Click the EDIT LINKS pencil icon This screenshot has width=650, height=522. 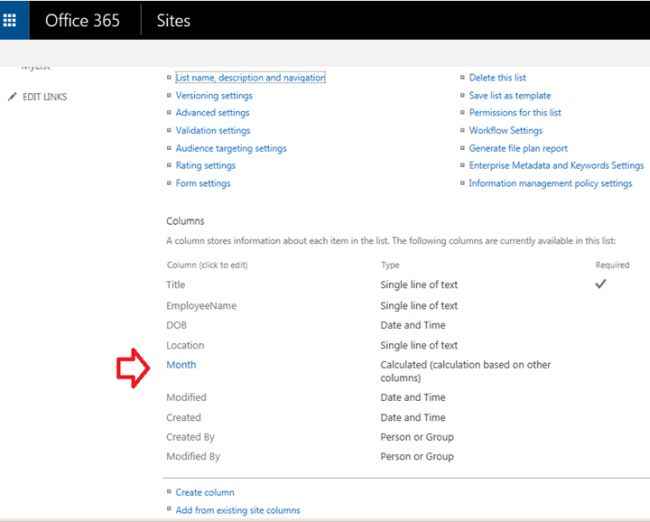click(x=12, y=97)
